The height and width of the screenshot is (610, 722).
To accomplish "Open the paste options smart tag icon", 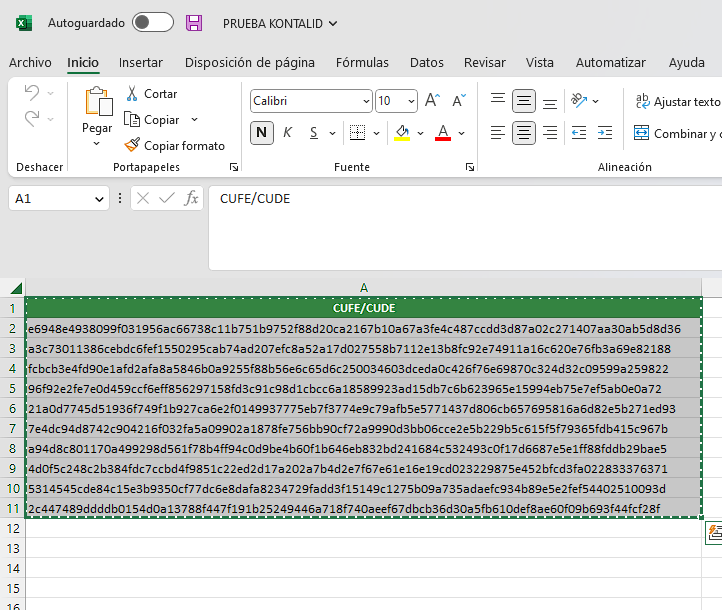I will 714,533.
